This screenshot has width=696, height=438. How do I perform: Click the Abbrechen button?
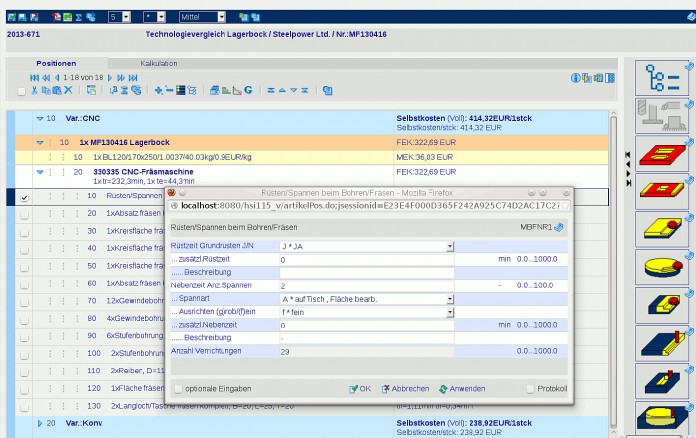[x=405, y=389]
